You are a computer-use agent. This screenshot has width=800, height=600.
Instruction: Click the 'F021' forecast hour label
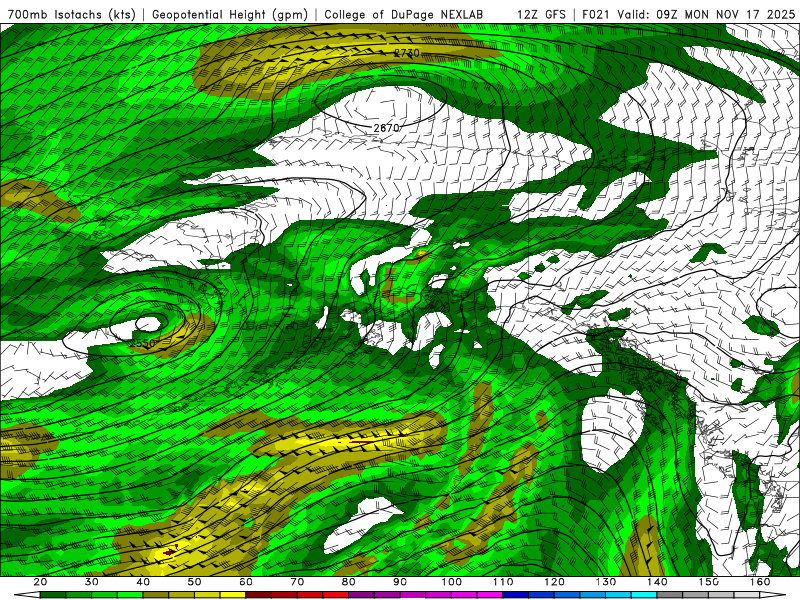click(596, 14)
